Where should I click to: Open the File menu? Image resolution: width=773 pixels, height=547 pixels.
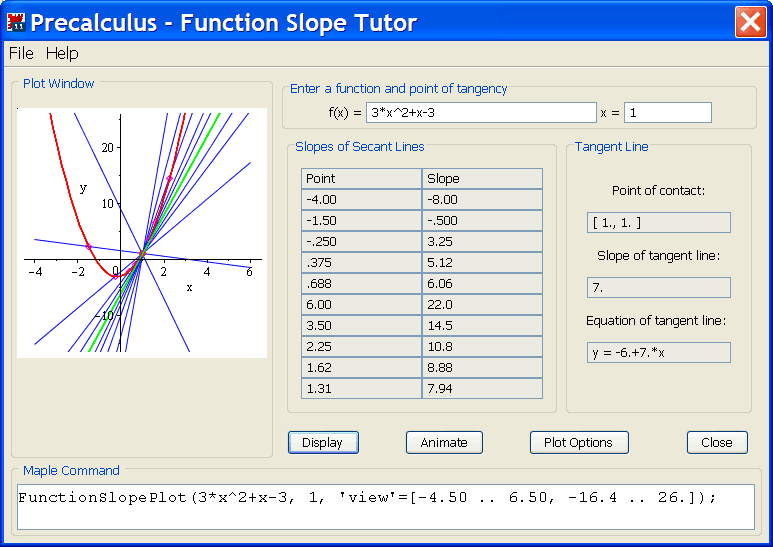(21, 53)
